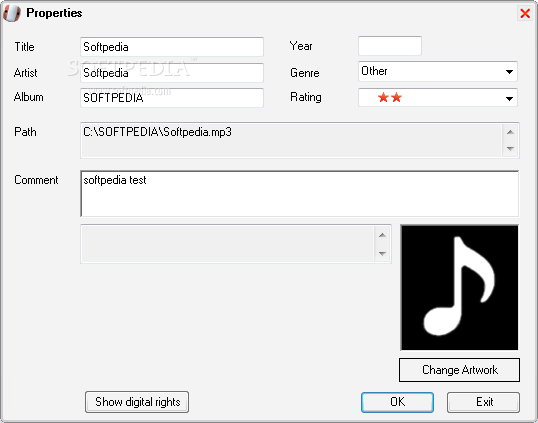Screen dimensions: 538x423
Task: Click the Path box scroll up arrow
Action: [x=510, y=132]
